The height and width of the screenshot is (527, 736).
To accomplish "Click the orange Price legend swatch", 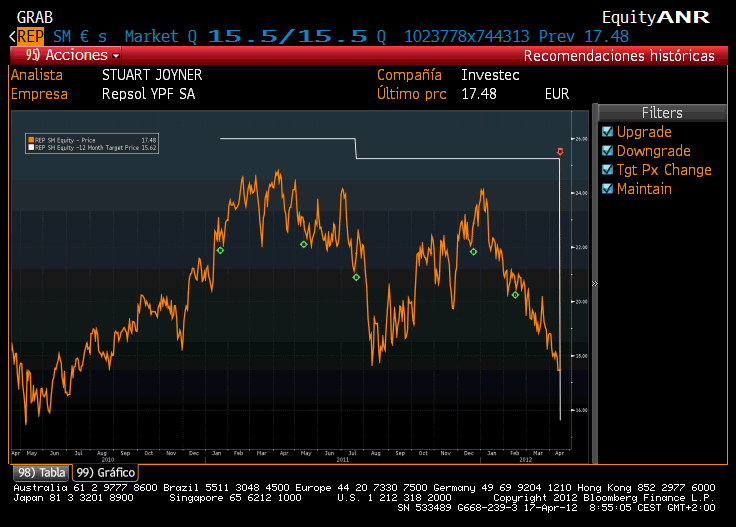I will [x=31, y=140].
